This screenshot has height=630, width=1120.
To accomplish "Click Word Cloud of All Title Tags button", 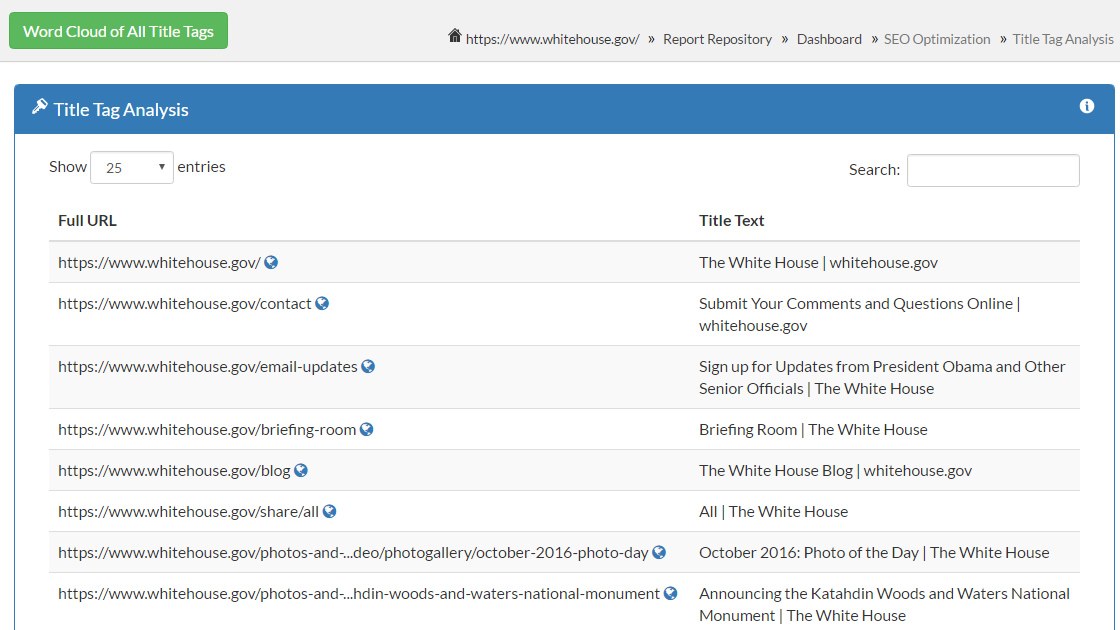I will click(x=119, y=31).
